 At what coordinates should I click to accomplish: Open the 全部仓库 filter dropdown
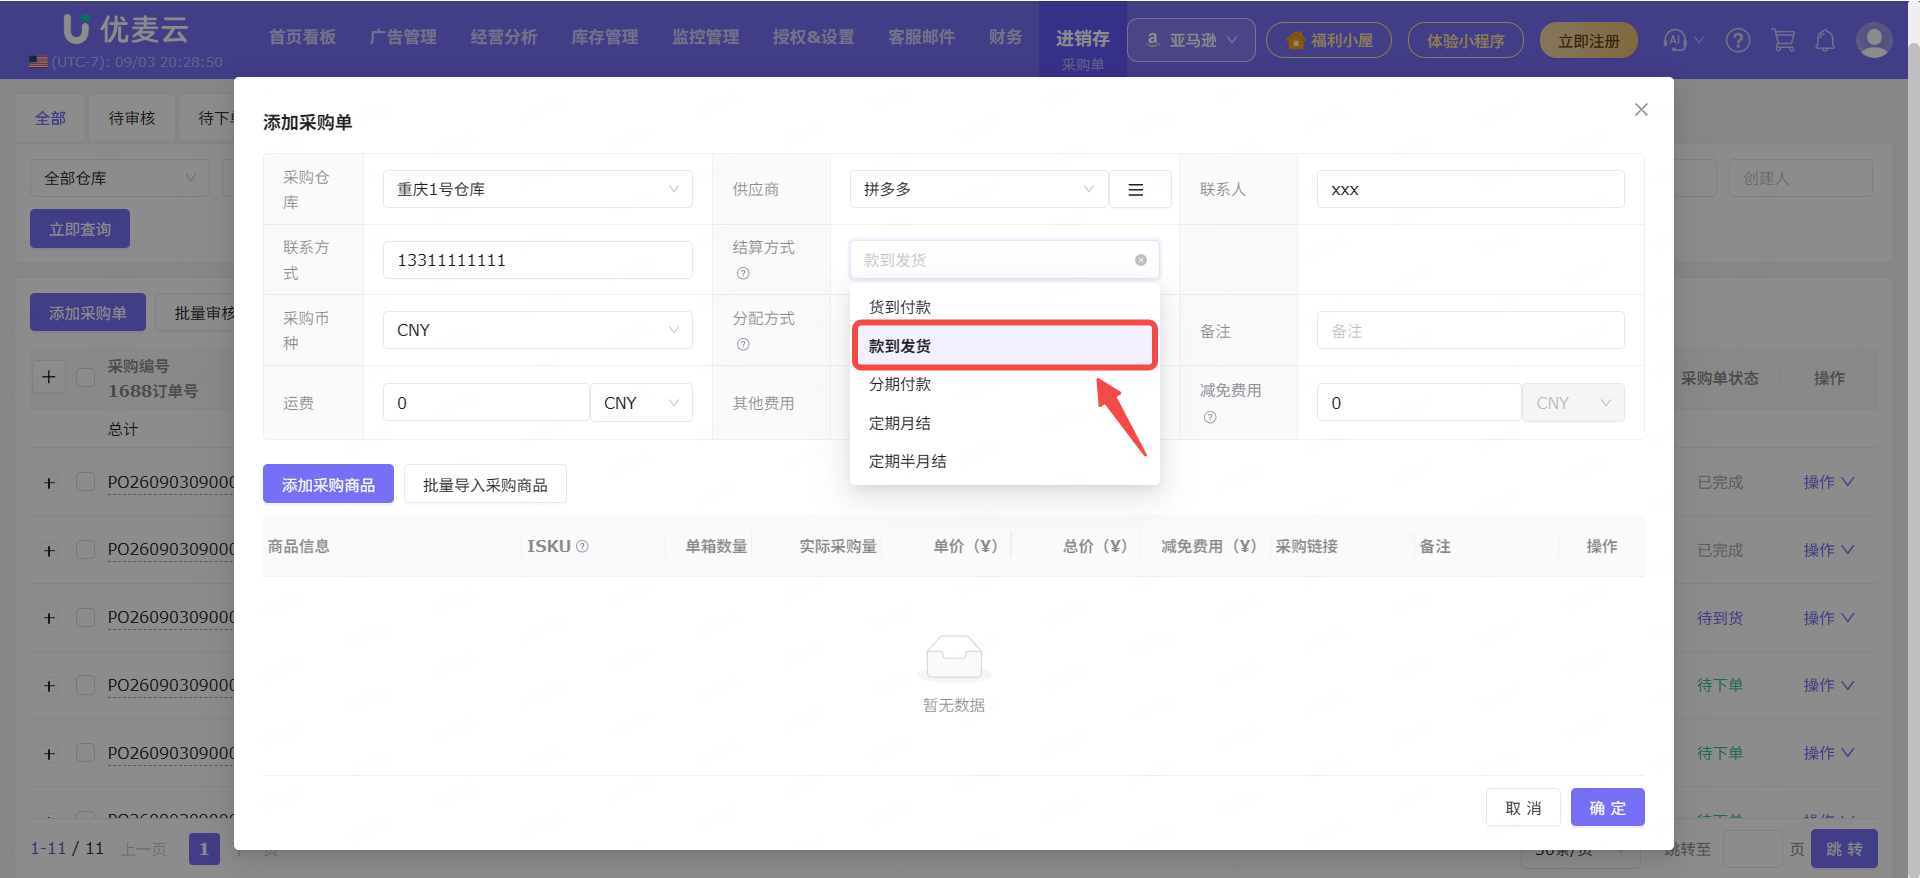(x=120, y=178)
